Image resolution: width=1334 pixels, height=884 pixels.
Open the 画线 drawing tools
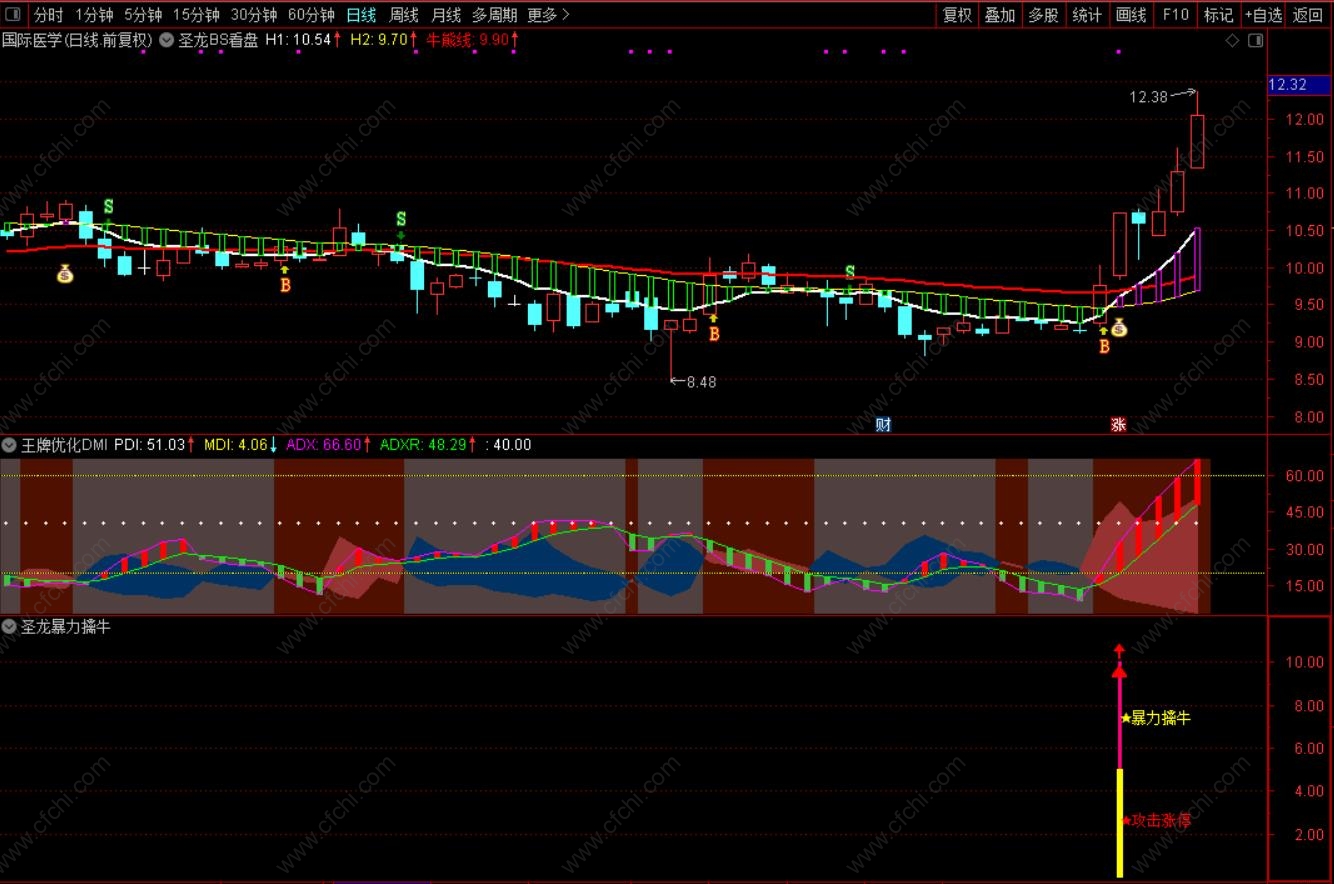click(1131, 15)
